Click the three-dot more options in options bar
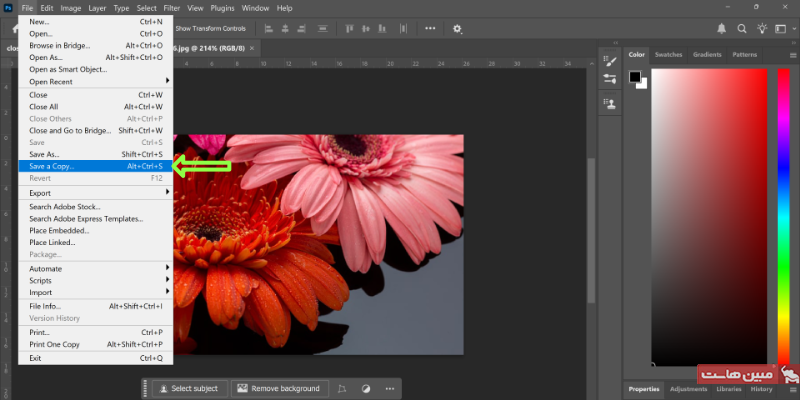The width and height of the screenshot is (800, 400). [x=430, y=28]
